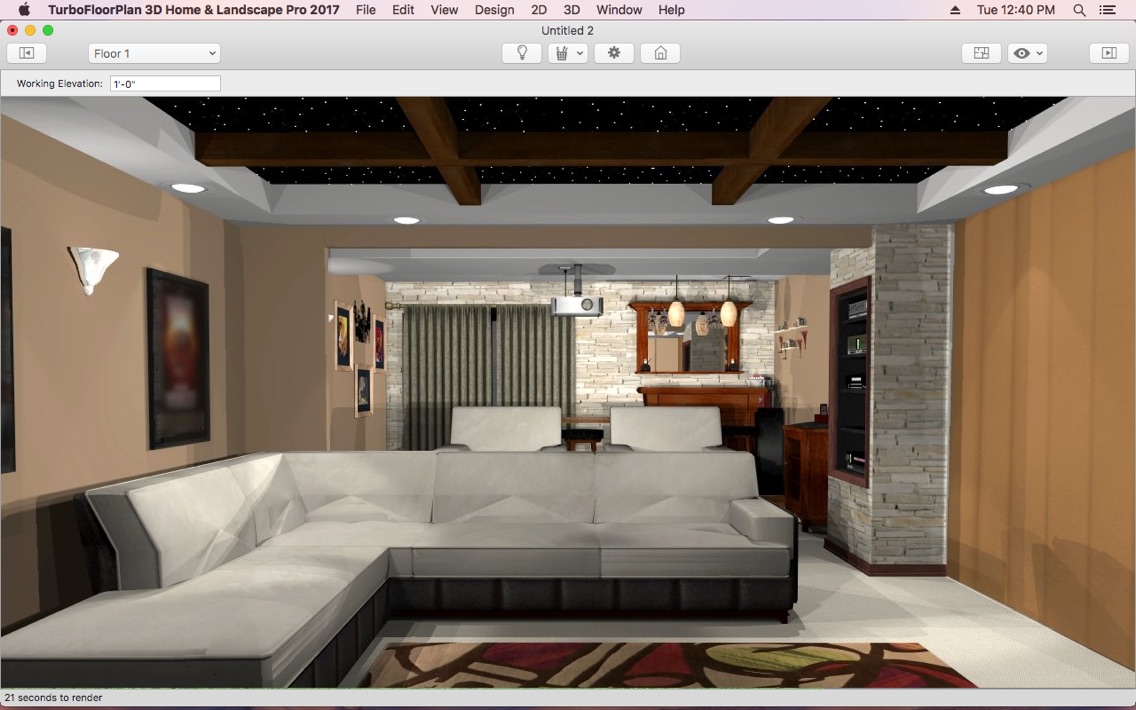Select the floor plan layout icon

(980, 52)
